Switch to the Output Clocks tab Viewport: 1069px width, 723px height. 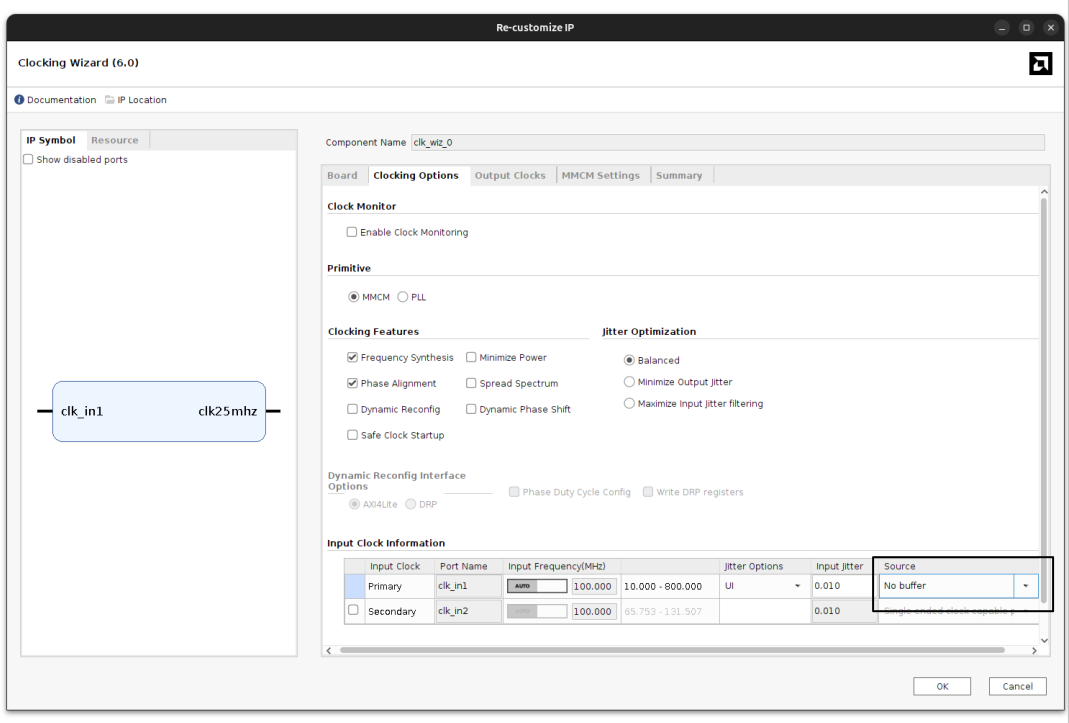[x=510, y=176]
